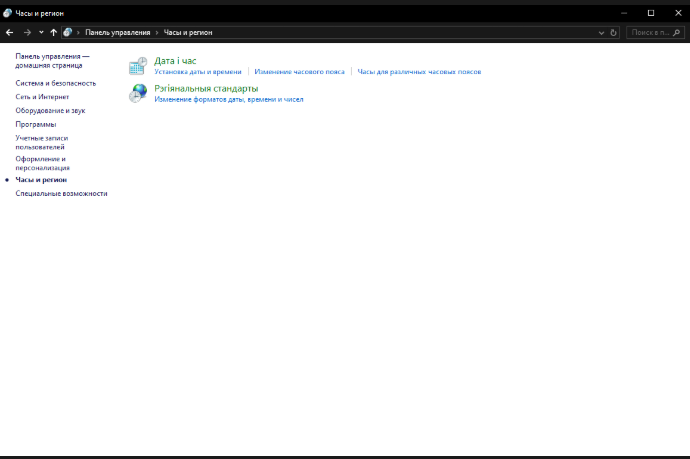This screenshot has height=459, width=690.
Task: Select Часы и регион breadcrumb
Action: 188,33
